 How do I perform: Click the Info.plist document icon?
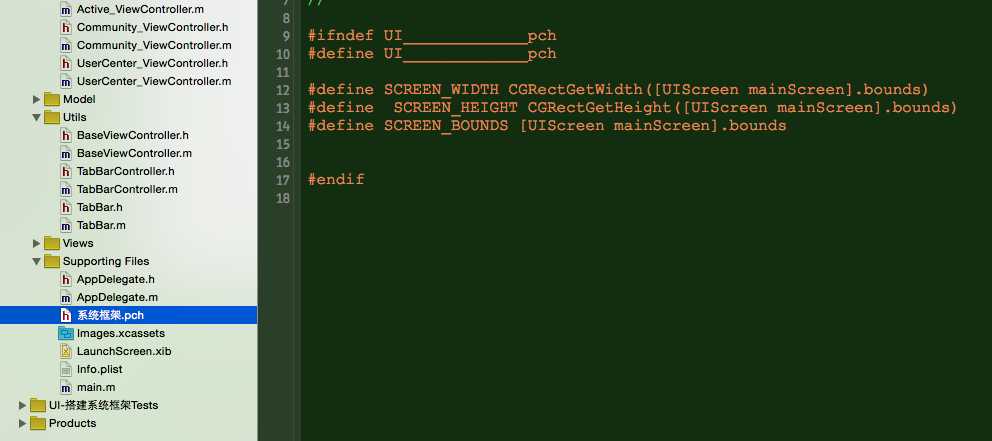pyautogui.click(x=66, y=369)
